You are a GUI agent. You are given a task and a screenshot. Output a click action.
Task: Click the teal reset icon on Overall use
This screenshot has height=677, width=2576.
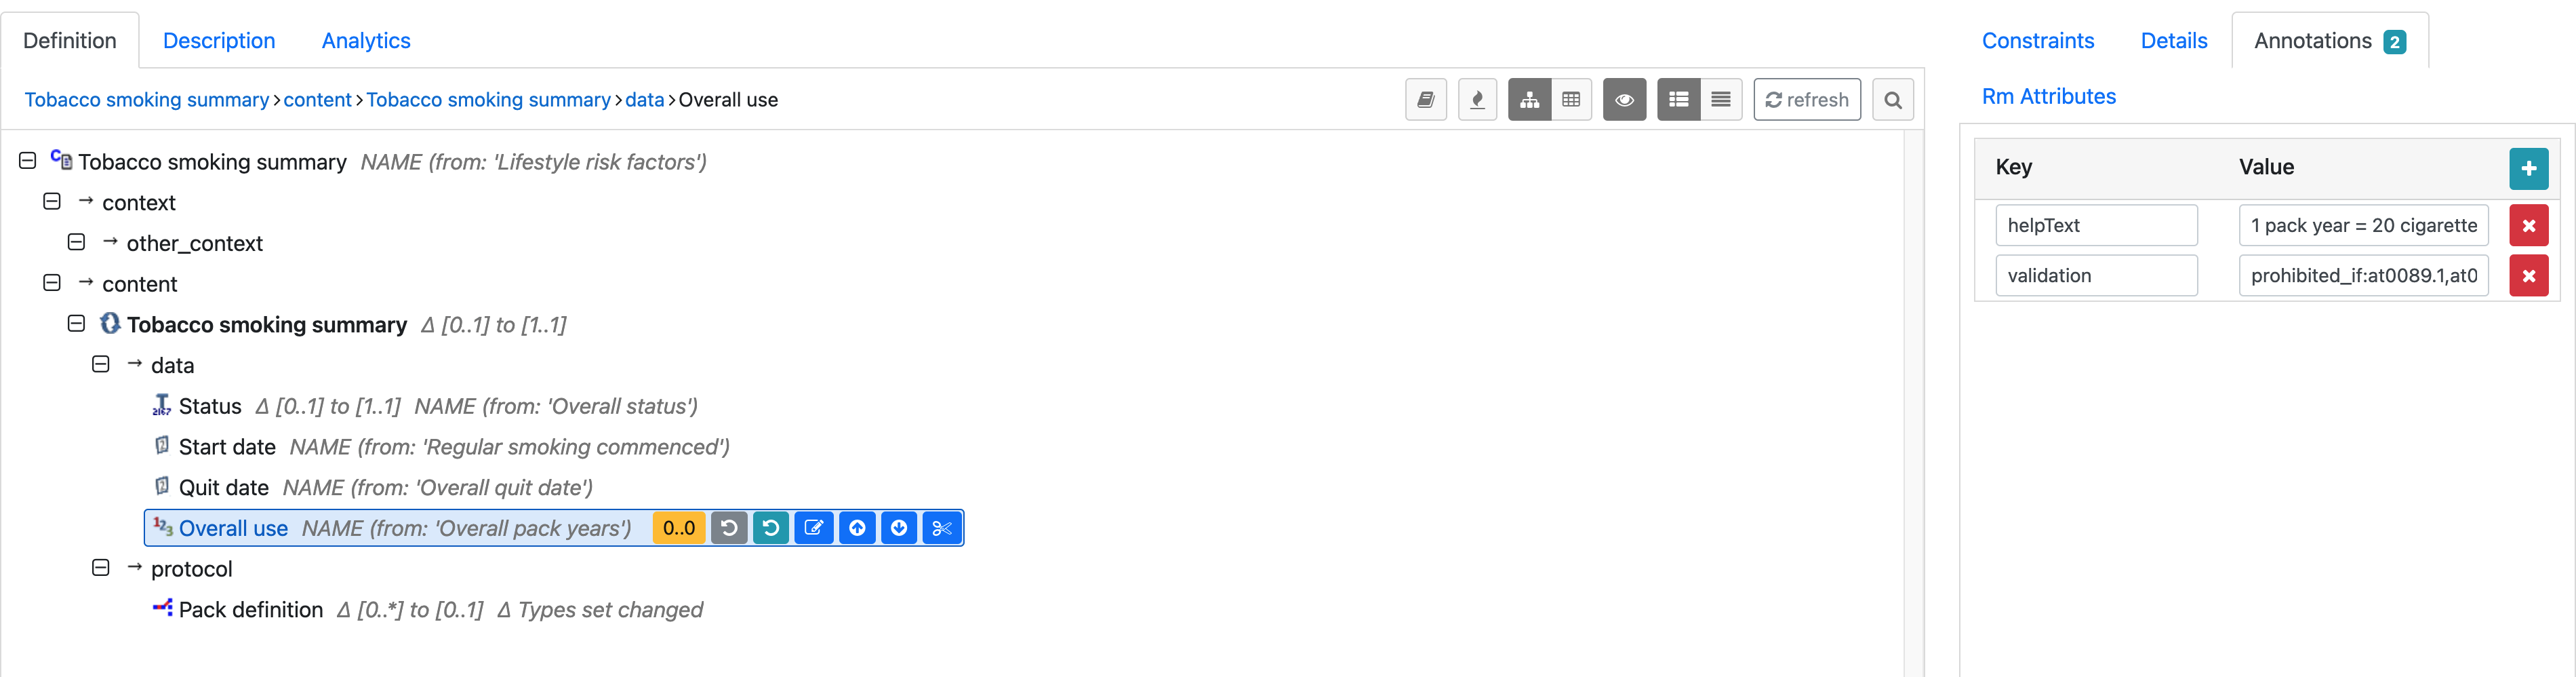point(771,527)
